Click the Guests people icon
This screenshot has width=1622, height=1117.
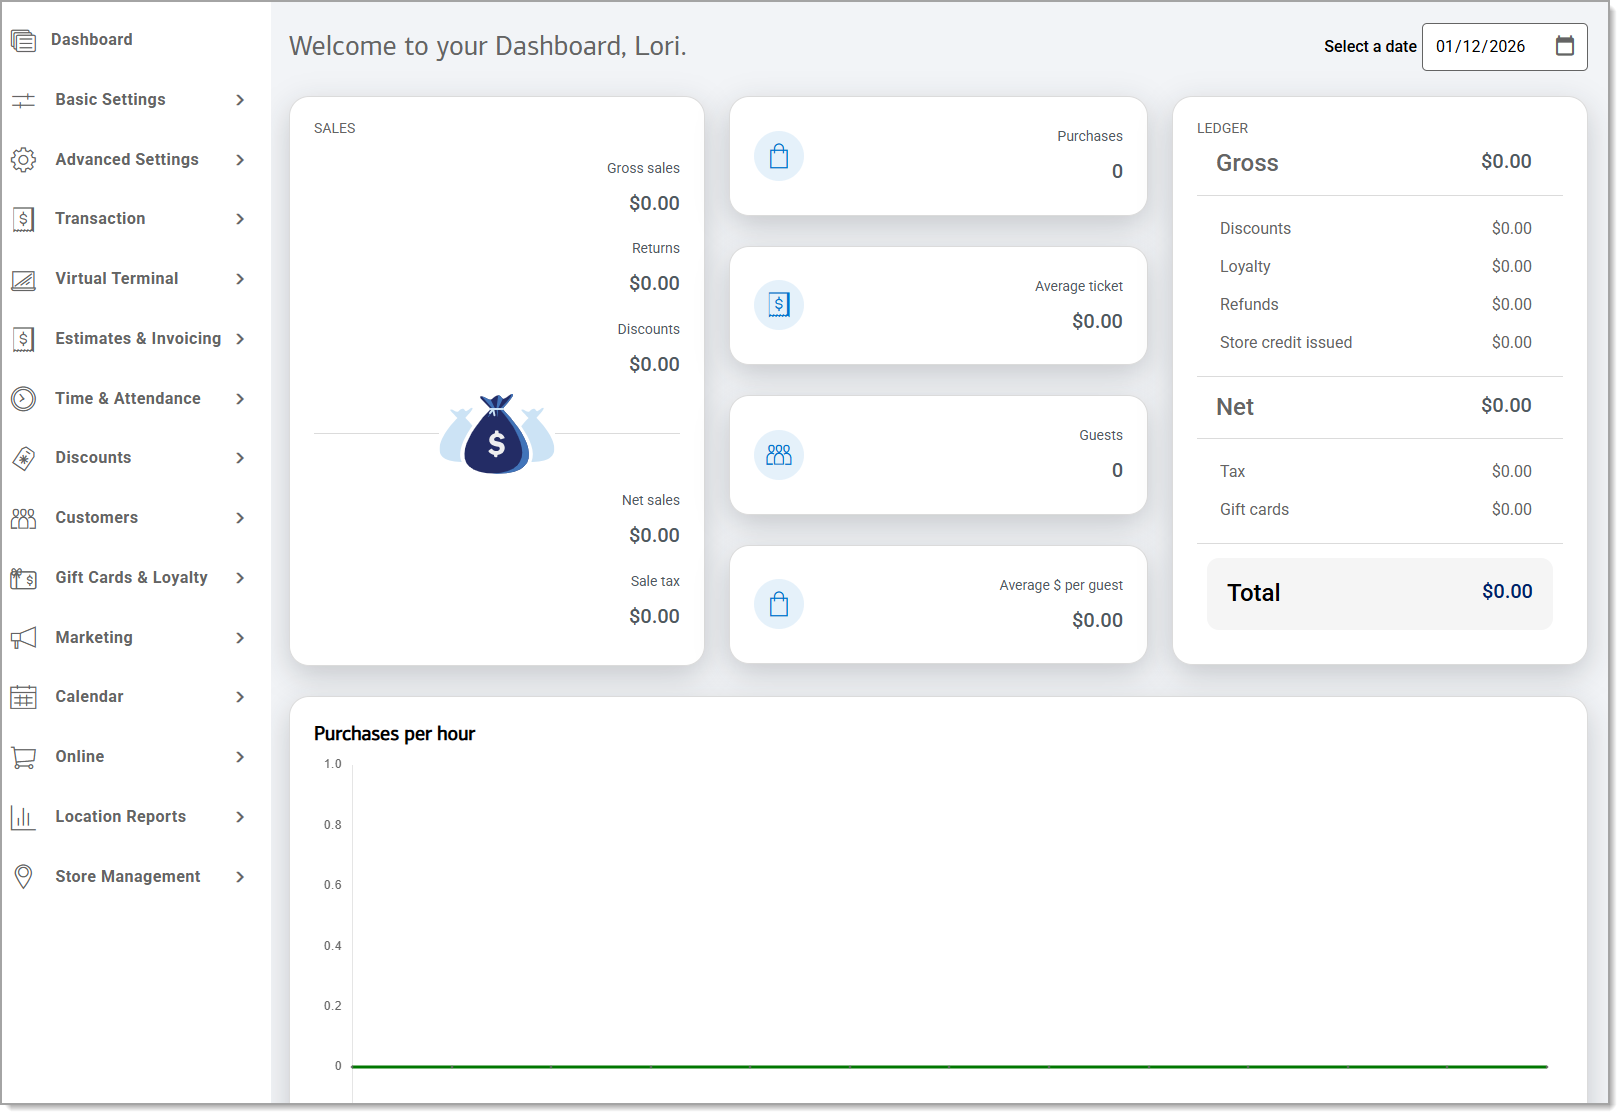click(779, 455)
